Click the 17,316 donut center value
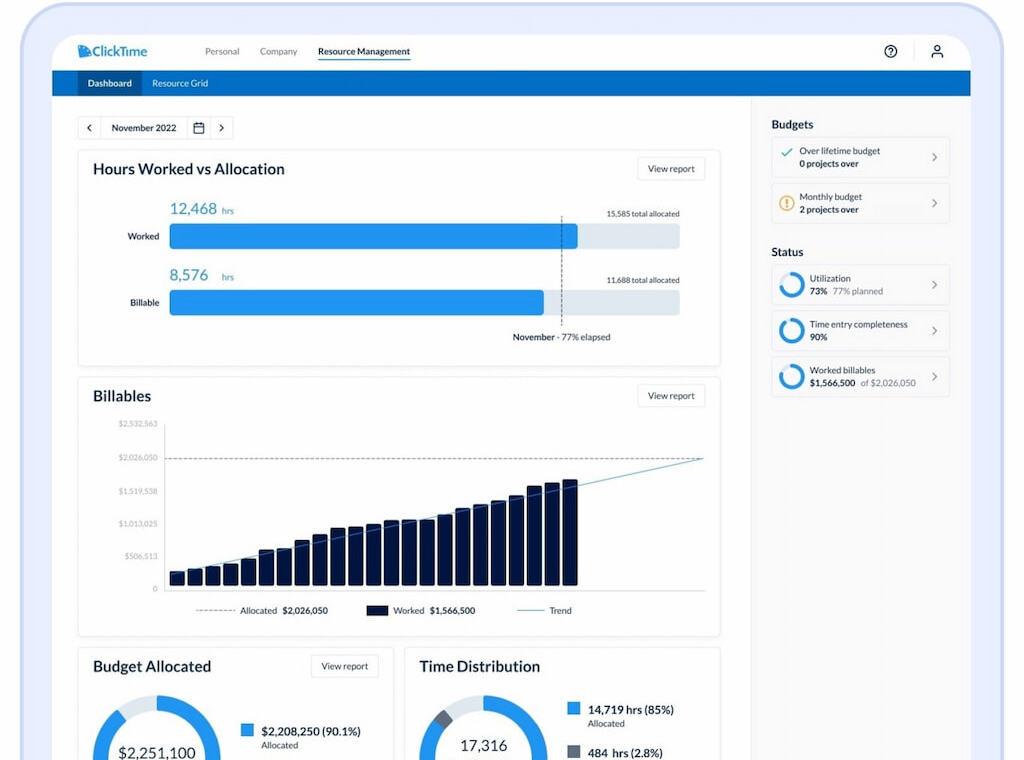Screen dimensions: 1024x760 (x=483, y=746)
